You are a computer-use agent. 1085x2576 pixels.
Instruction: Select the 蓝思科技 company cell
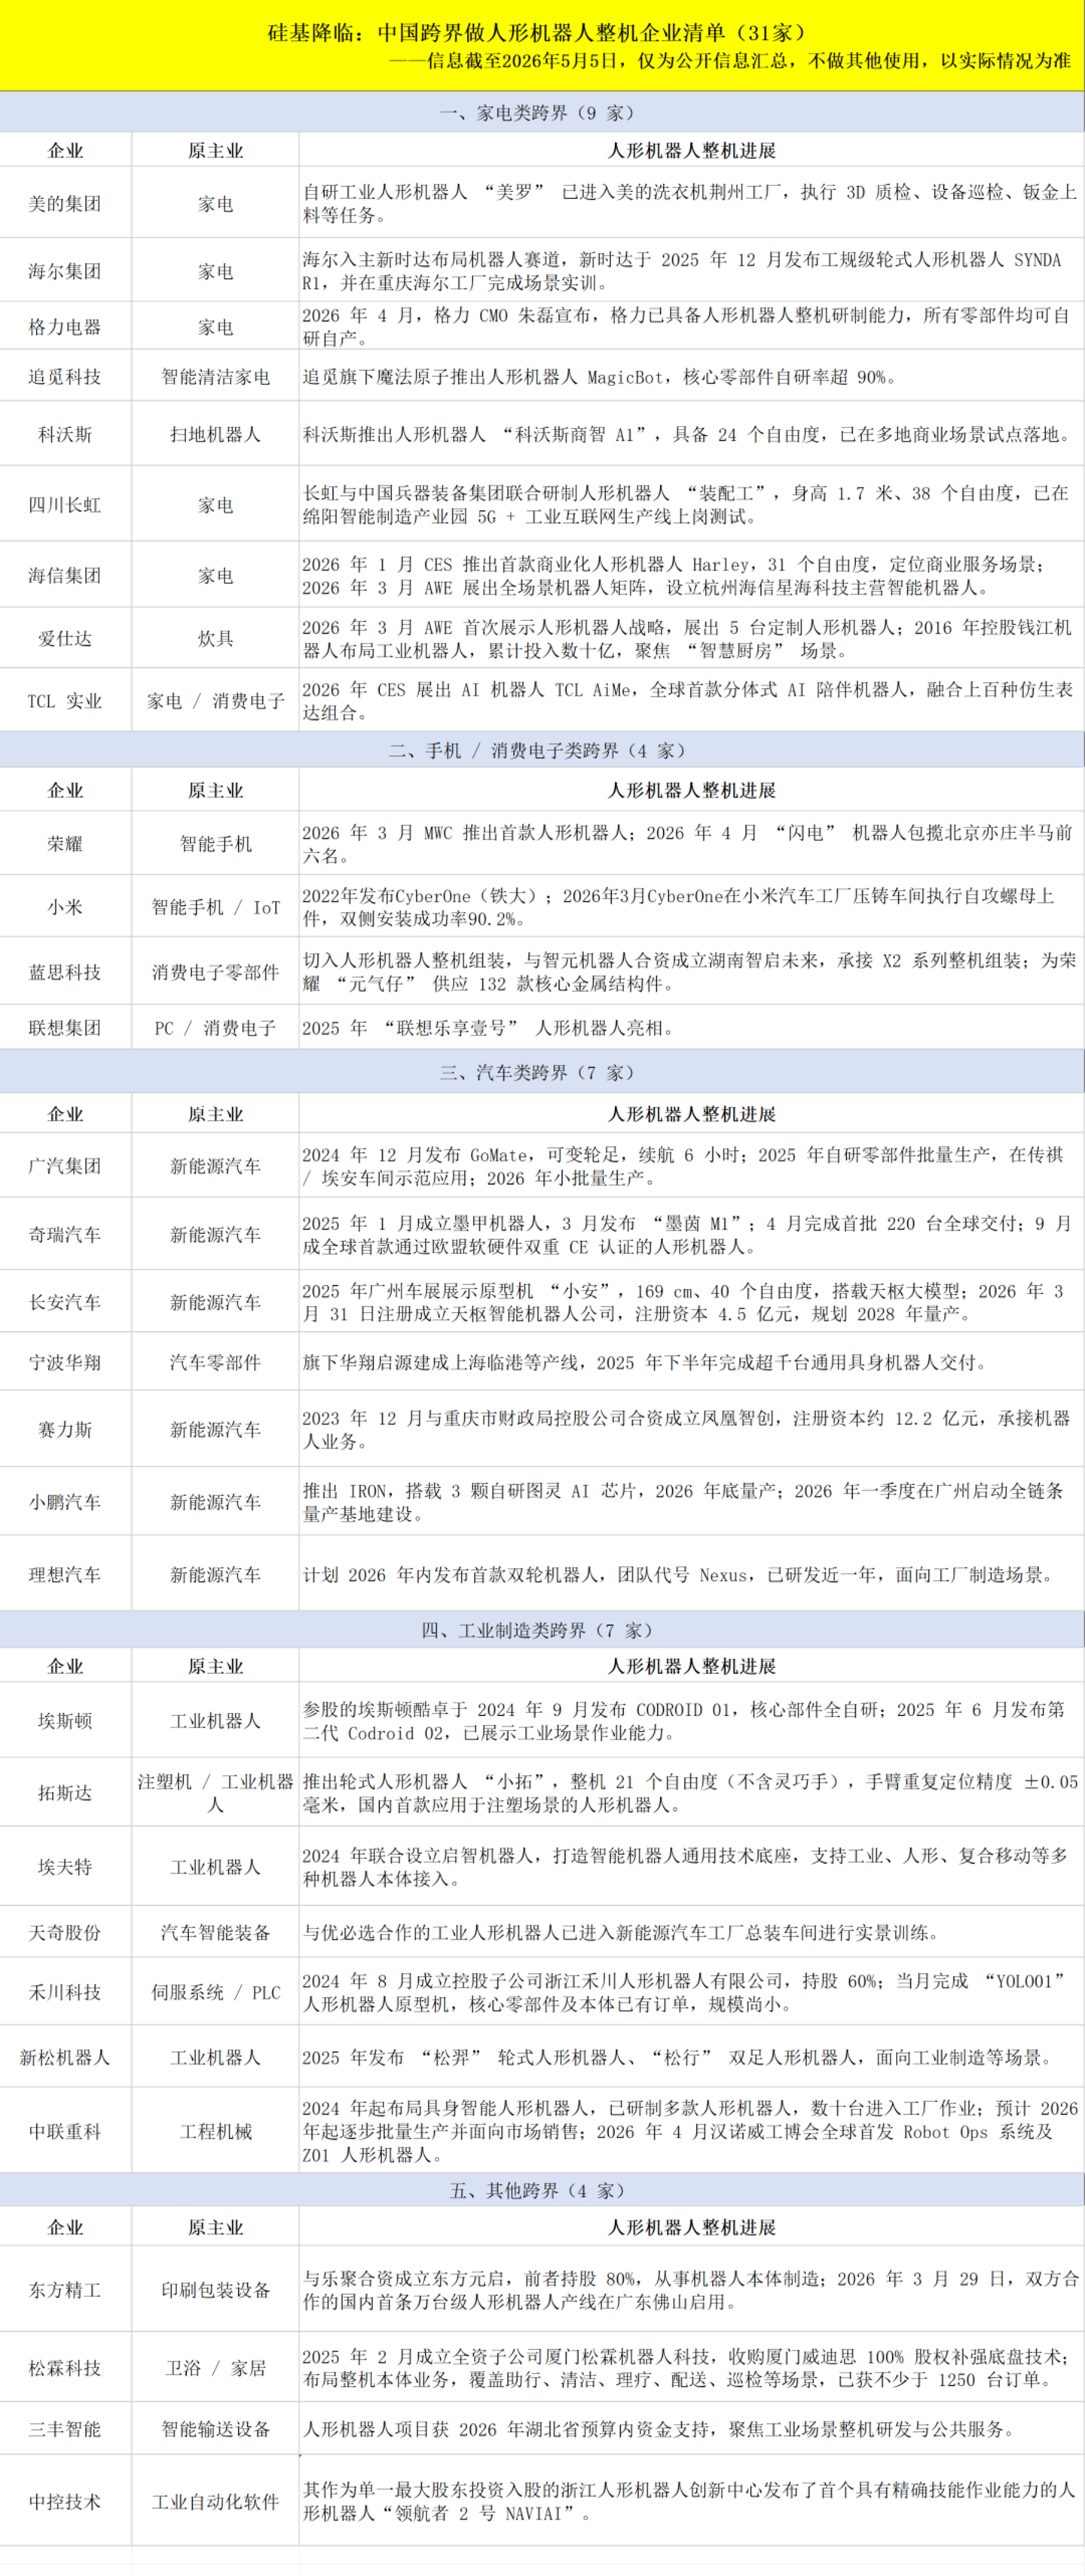coord(65,972)
